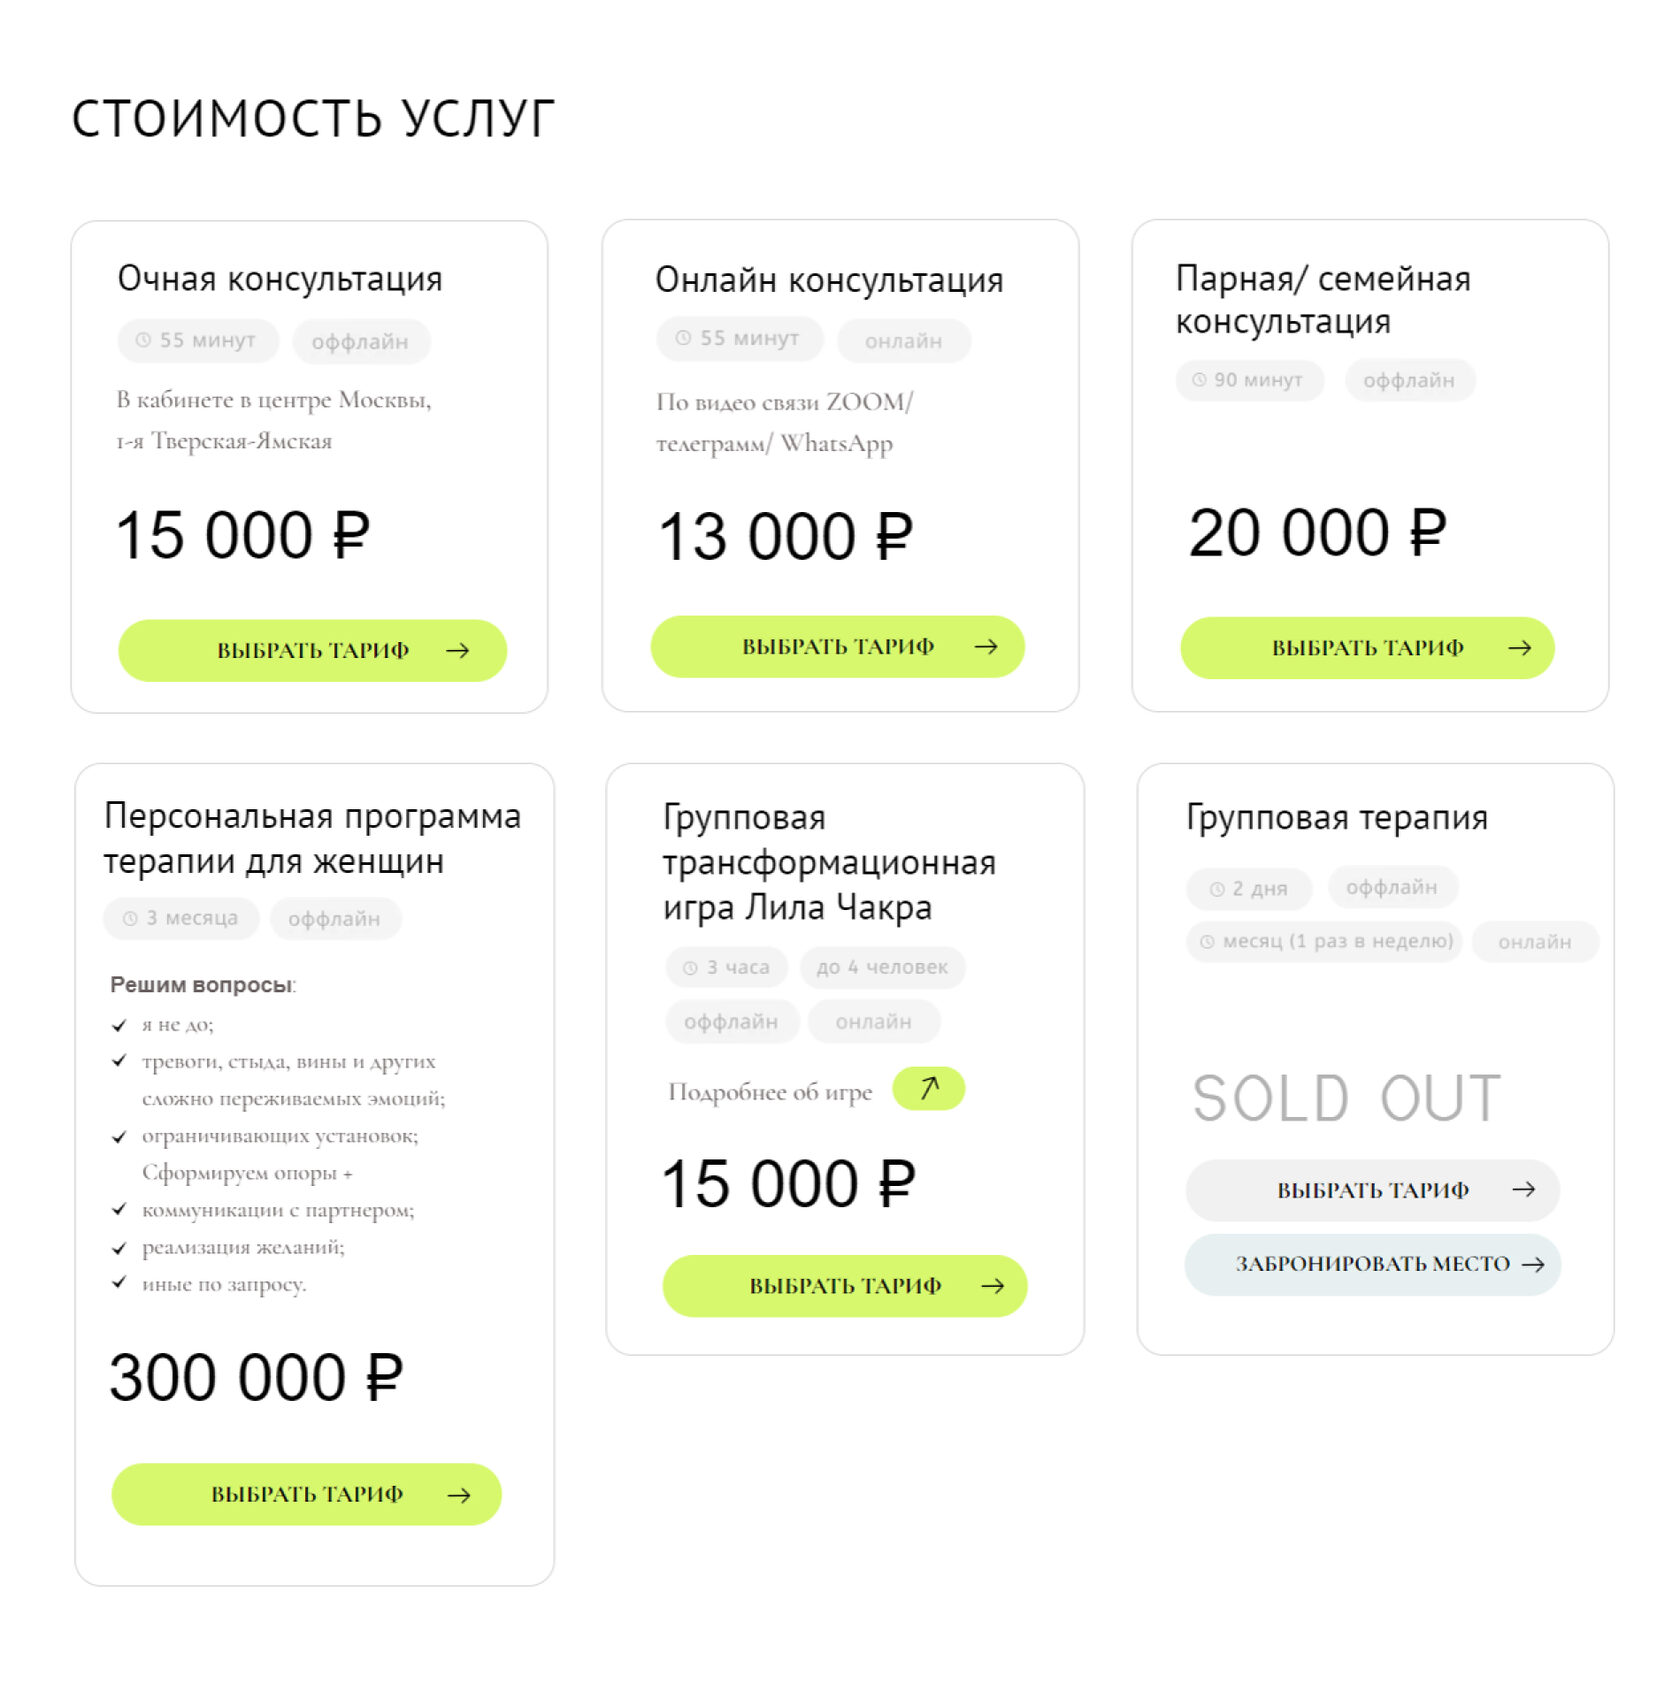Click the ограничивающих установок checklist item

(280, 1136)
